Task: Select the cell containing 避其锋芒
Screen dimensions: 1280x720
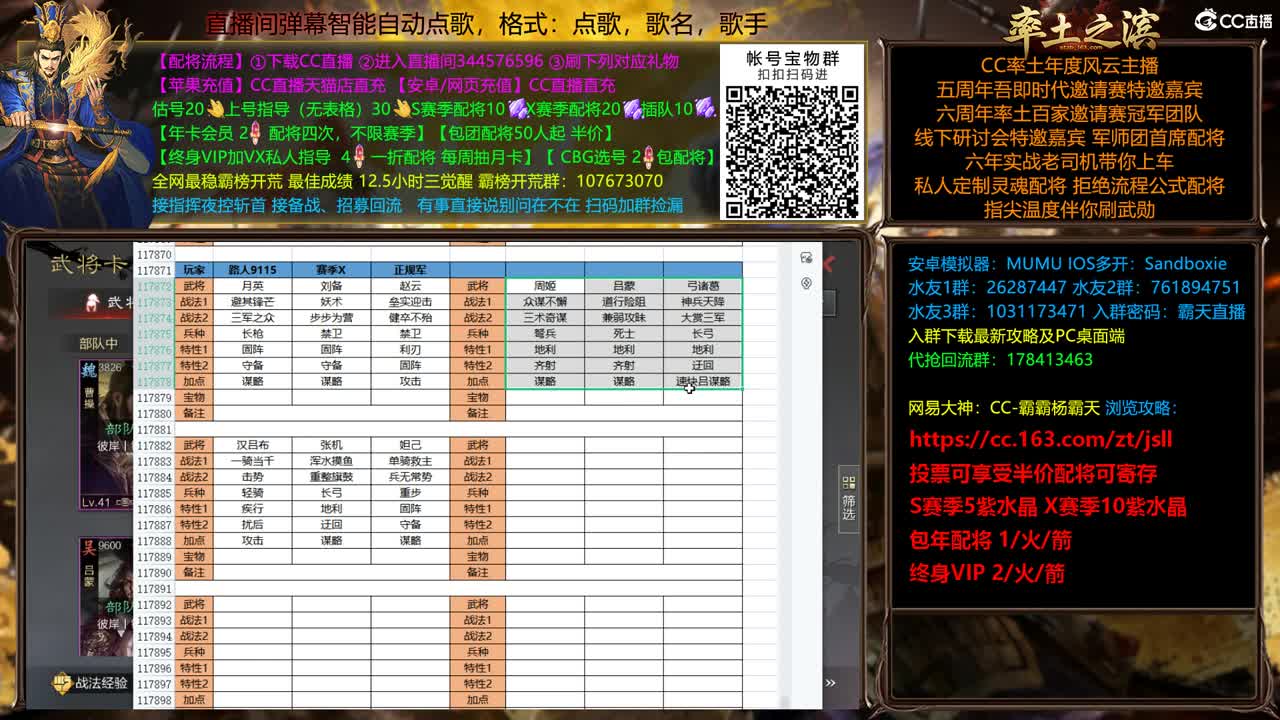Action: click(x=252, y=302)
